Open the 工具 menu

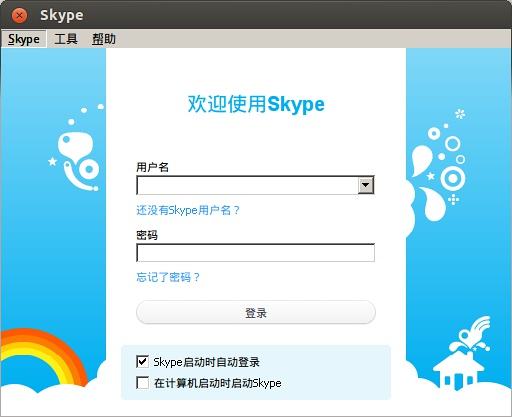[x=66, y=39]
